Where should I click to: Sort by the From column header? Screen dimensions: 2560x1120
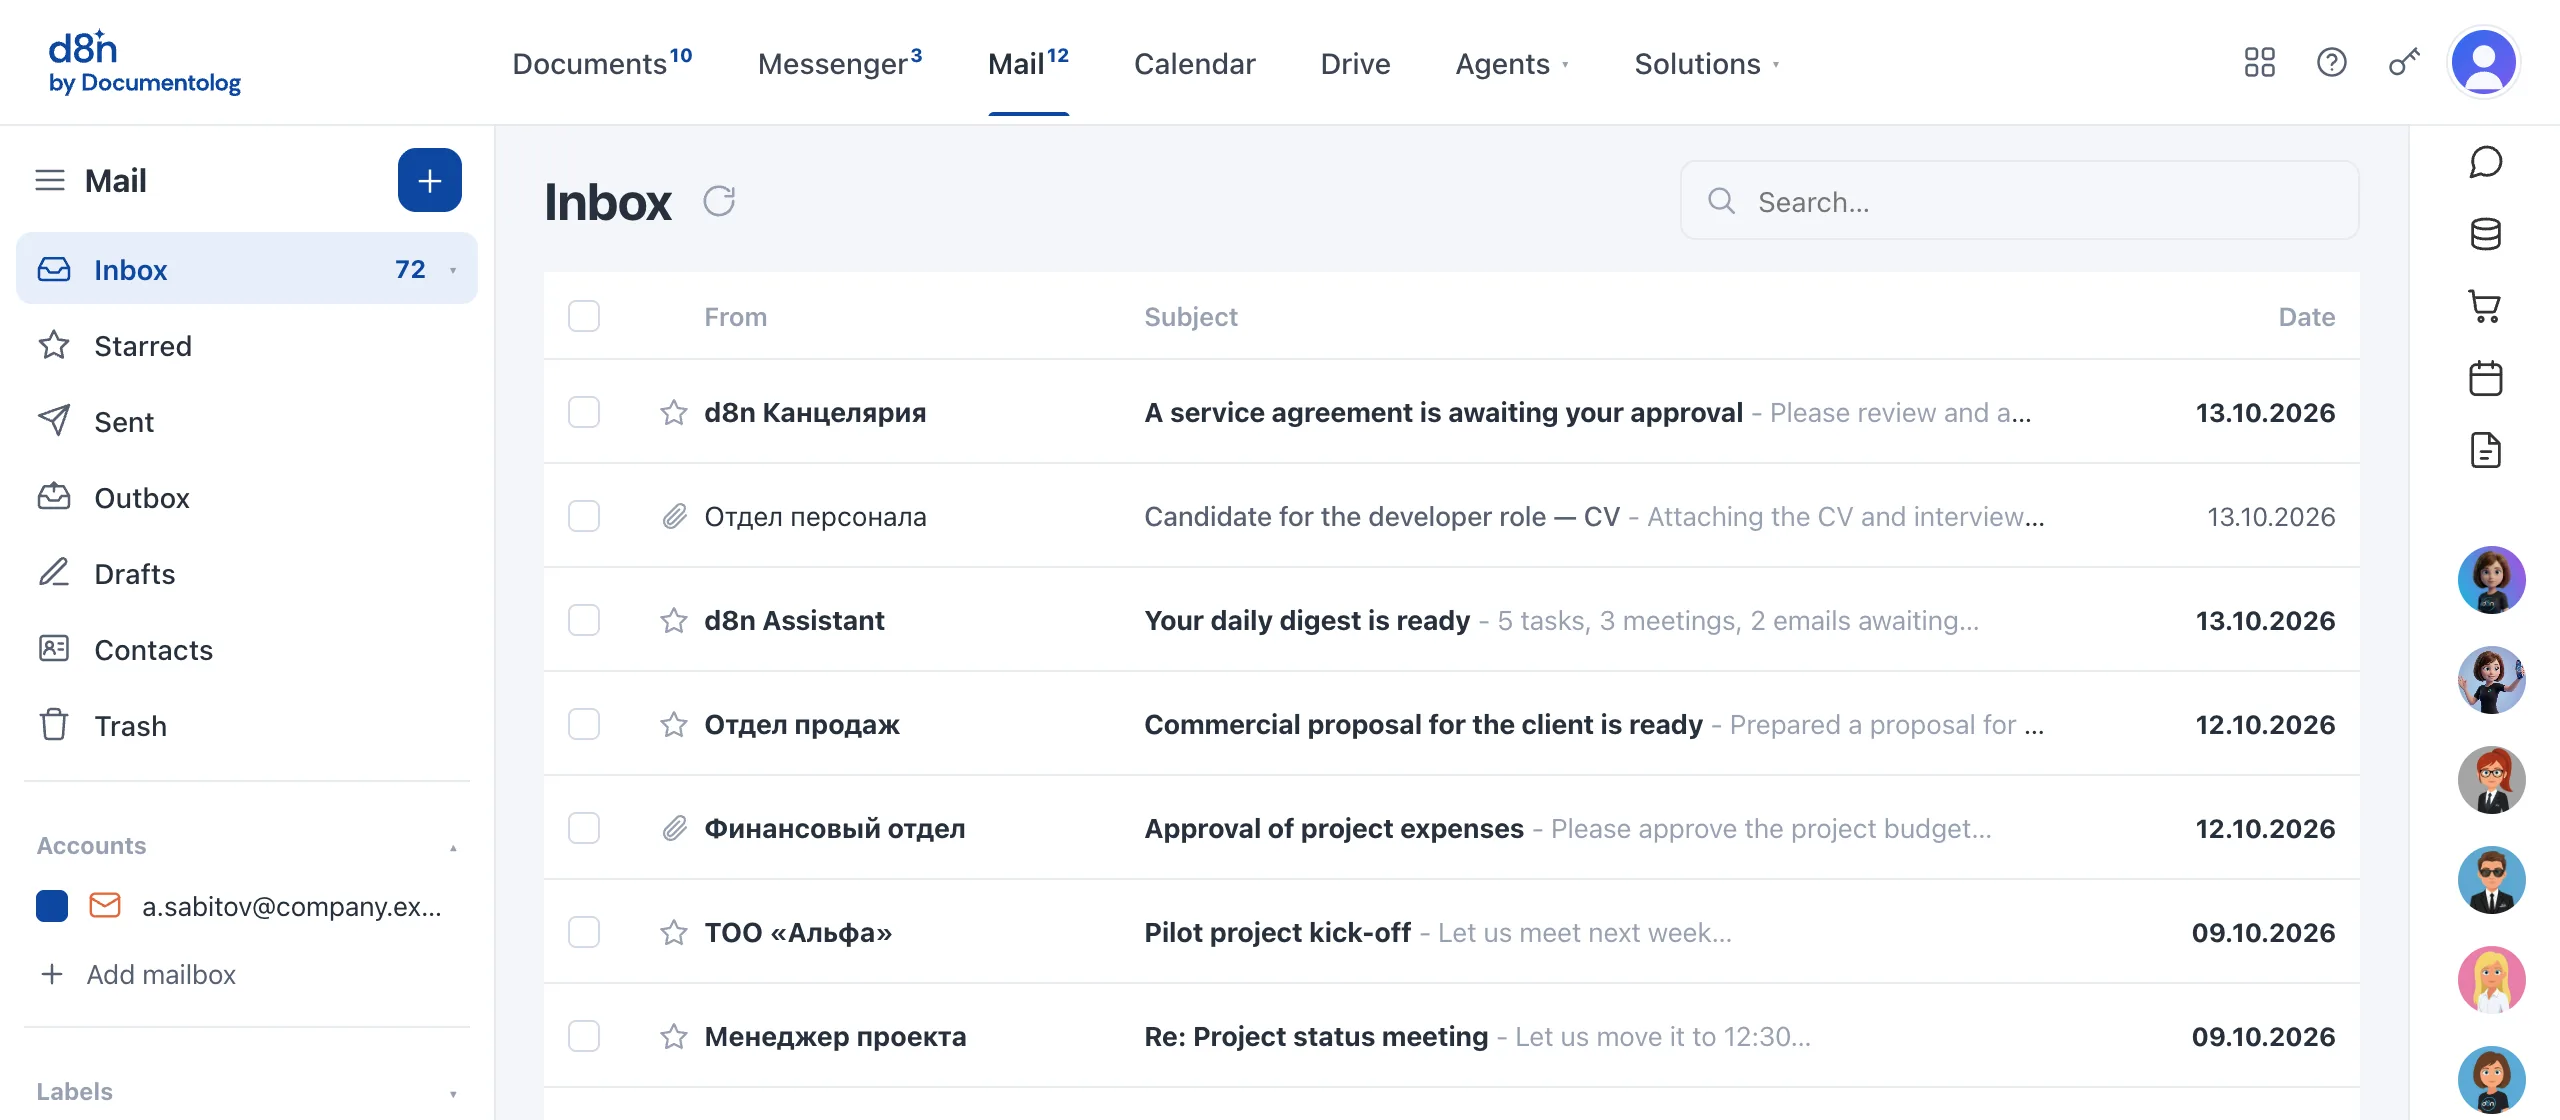[x=735, y=316]
